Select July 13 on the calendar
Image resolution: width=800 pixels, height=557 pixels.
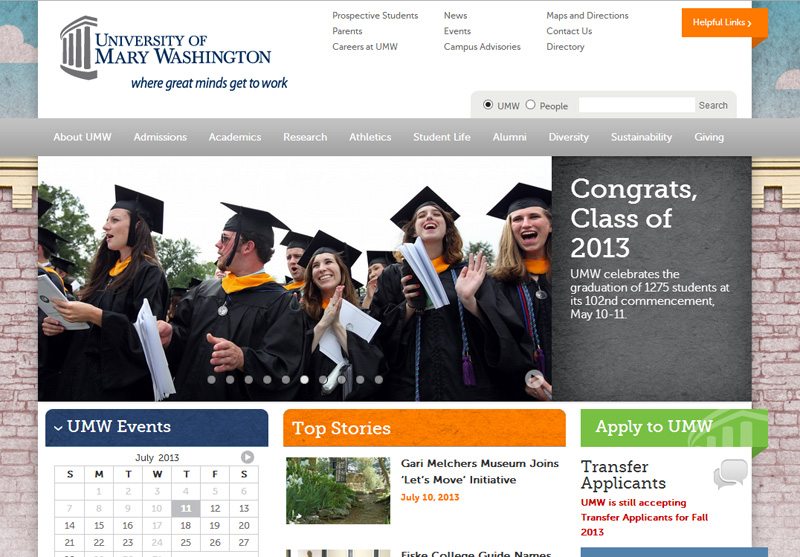tap(244, 509)
